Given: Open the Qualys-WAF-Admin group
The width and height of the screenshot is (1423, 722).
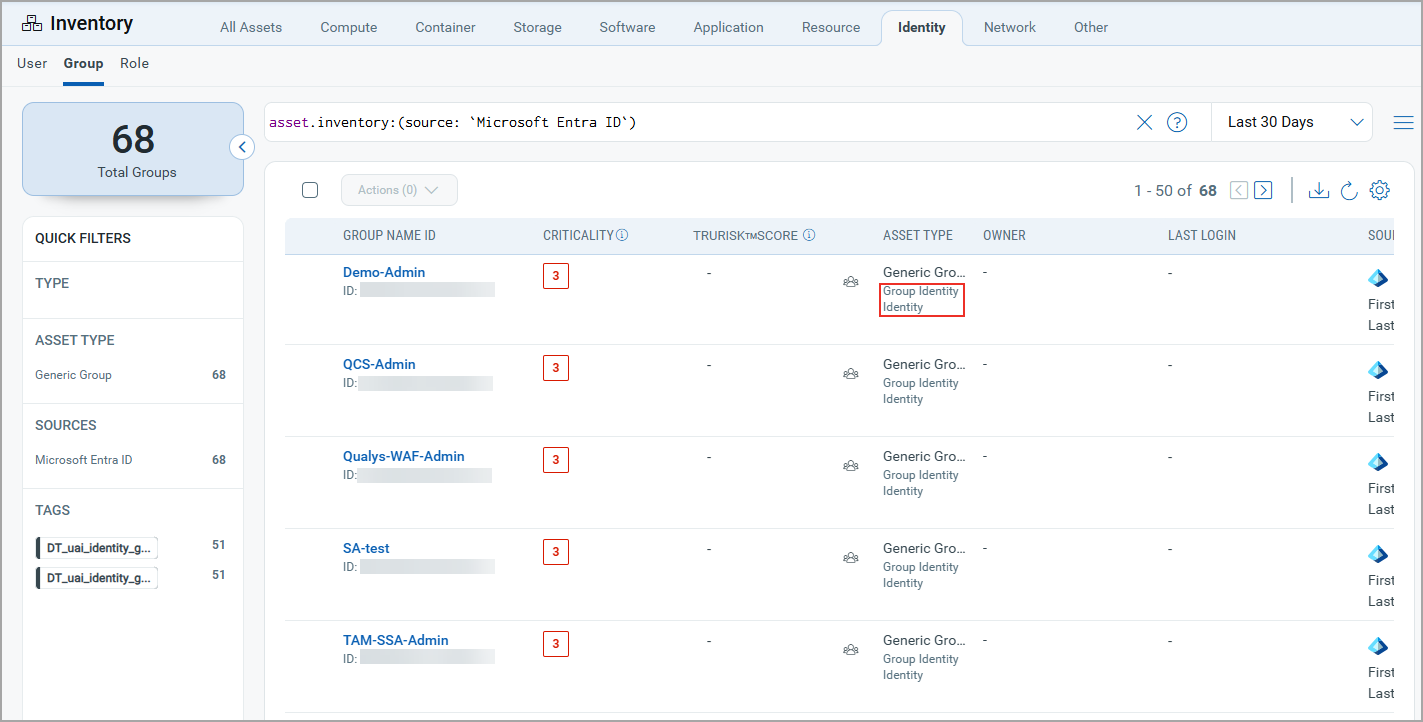Looking at the screenshot, I should [x=403, y=456].
